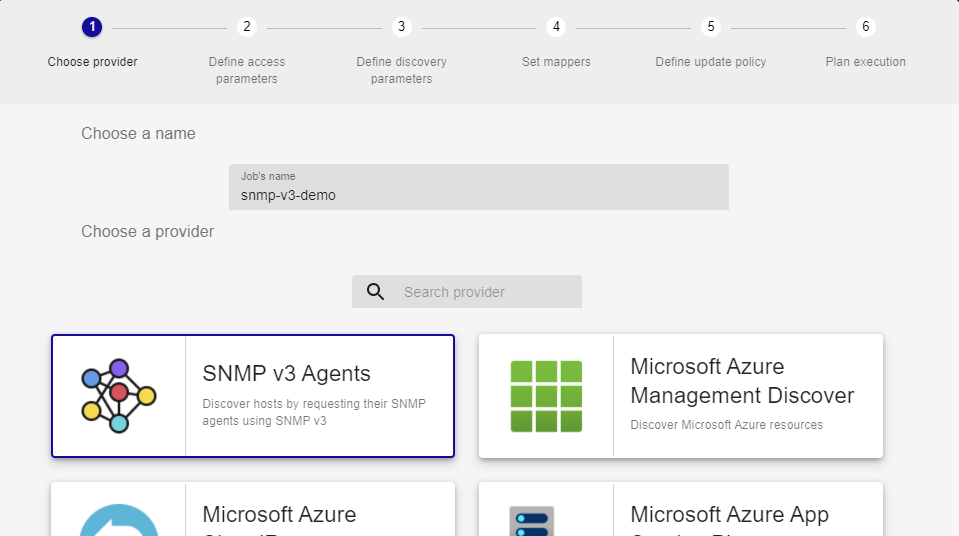Go to step 1 Choose provider
959x536 pixels.
[92, 27]
